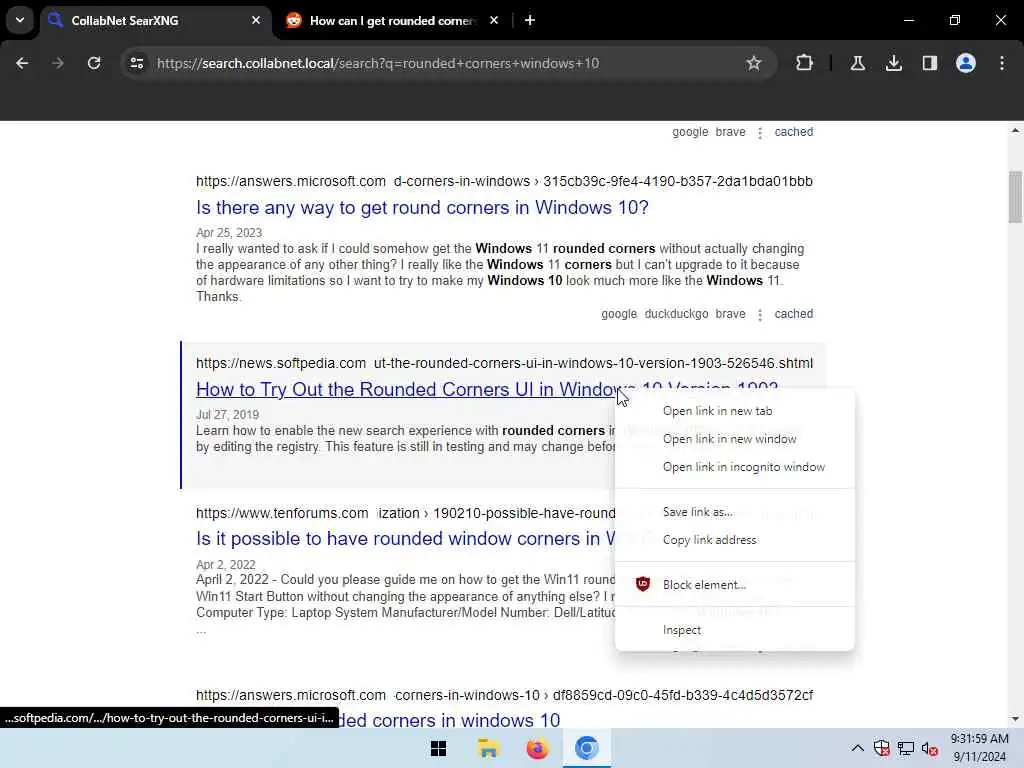
Task: Click 'cached' link at the top of the results
Action: (793, 132)
